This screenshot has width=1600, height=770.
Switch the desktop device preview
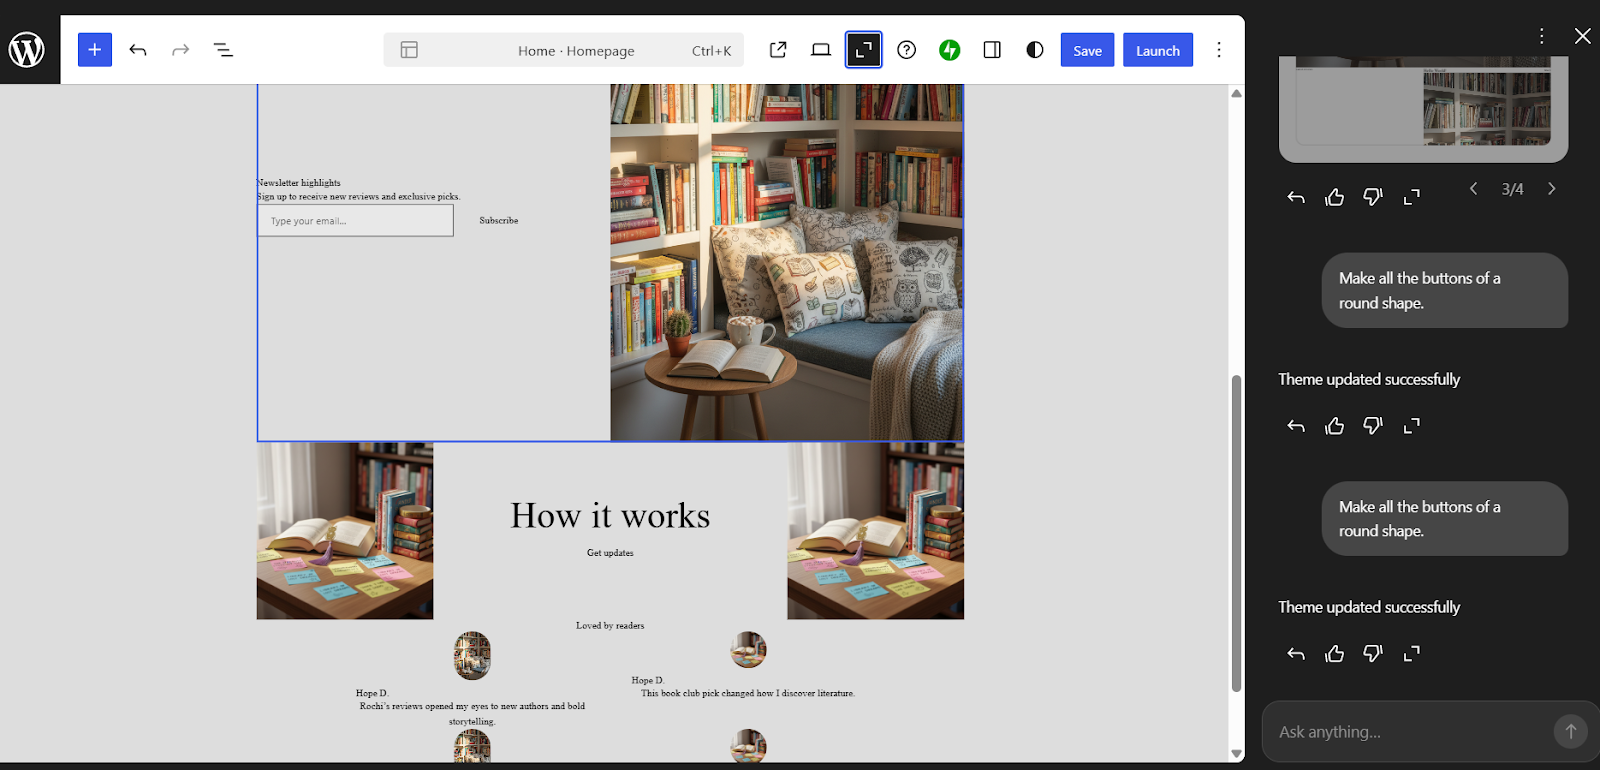coord(821,50)
